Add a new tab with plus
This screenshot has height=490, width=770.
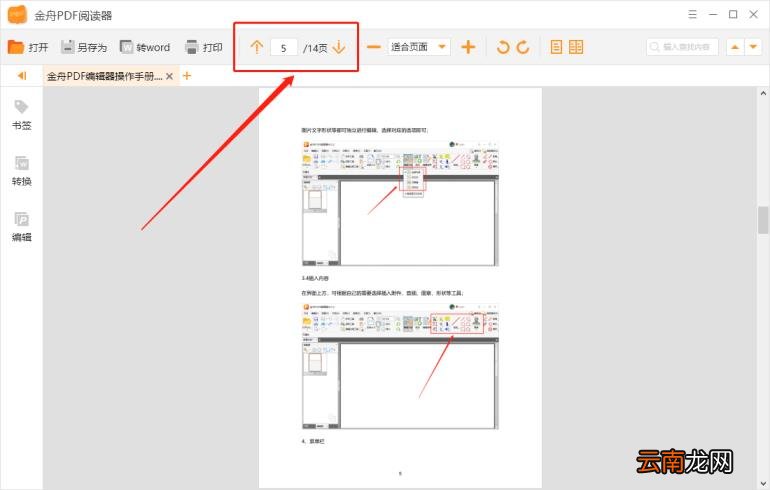(187, 76)
